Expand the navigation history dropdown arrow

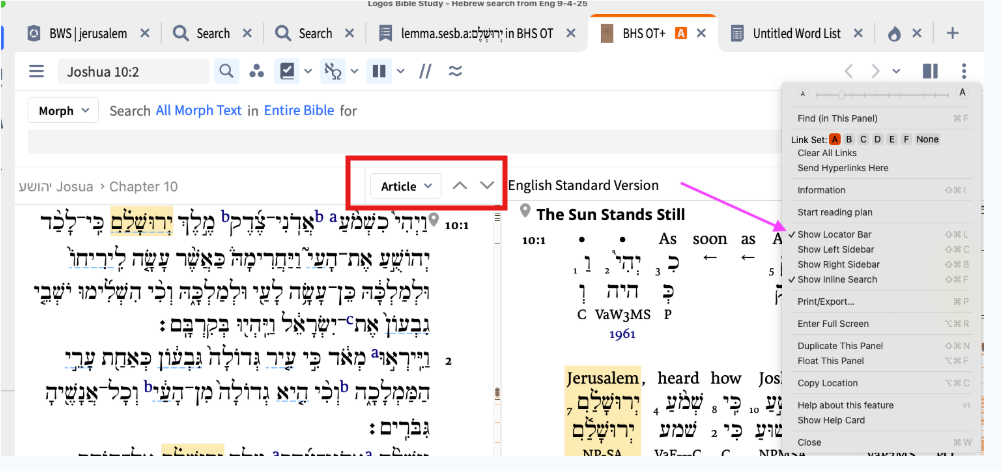click(897, 72)
